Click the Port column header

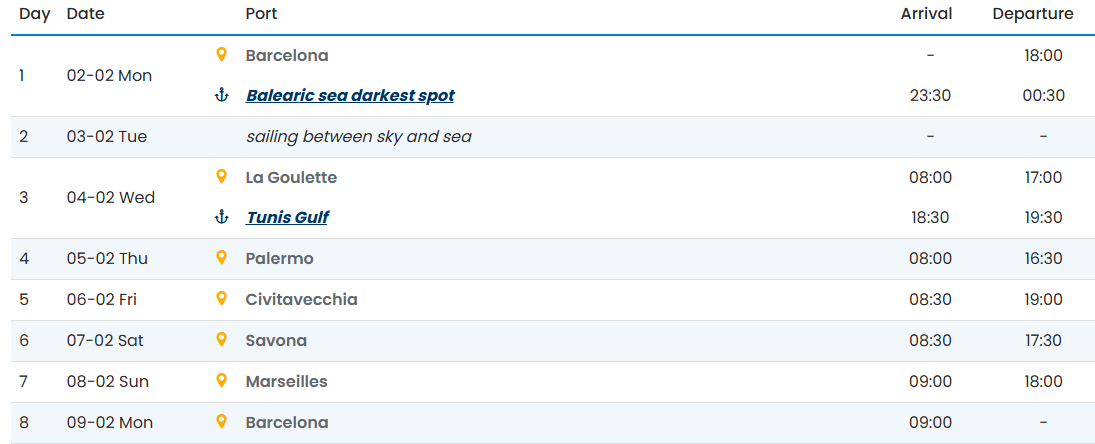[x=261, y=14]
